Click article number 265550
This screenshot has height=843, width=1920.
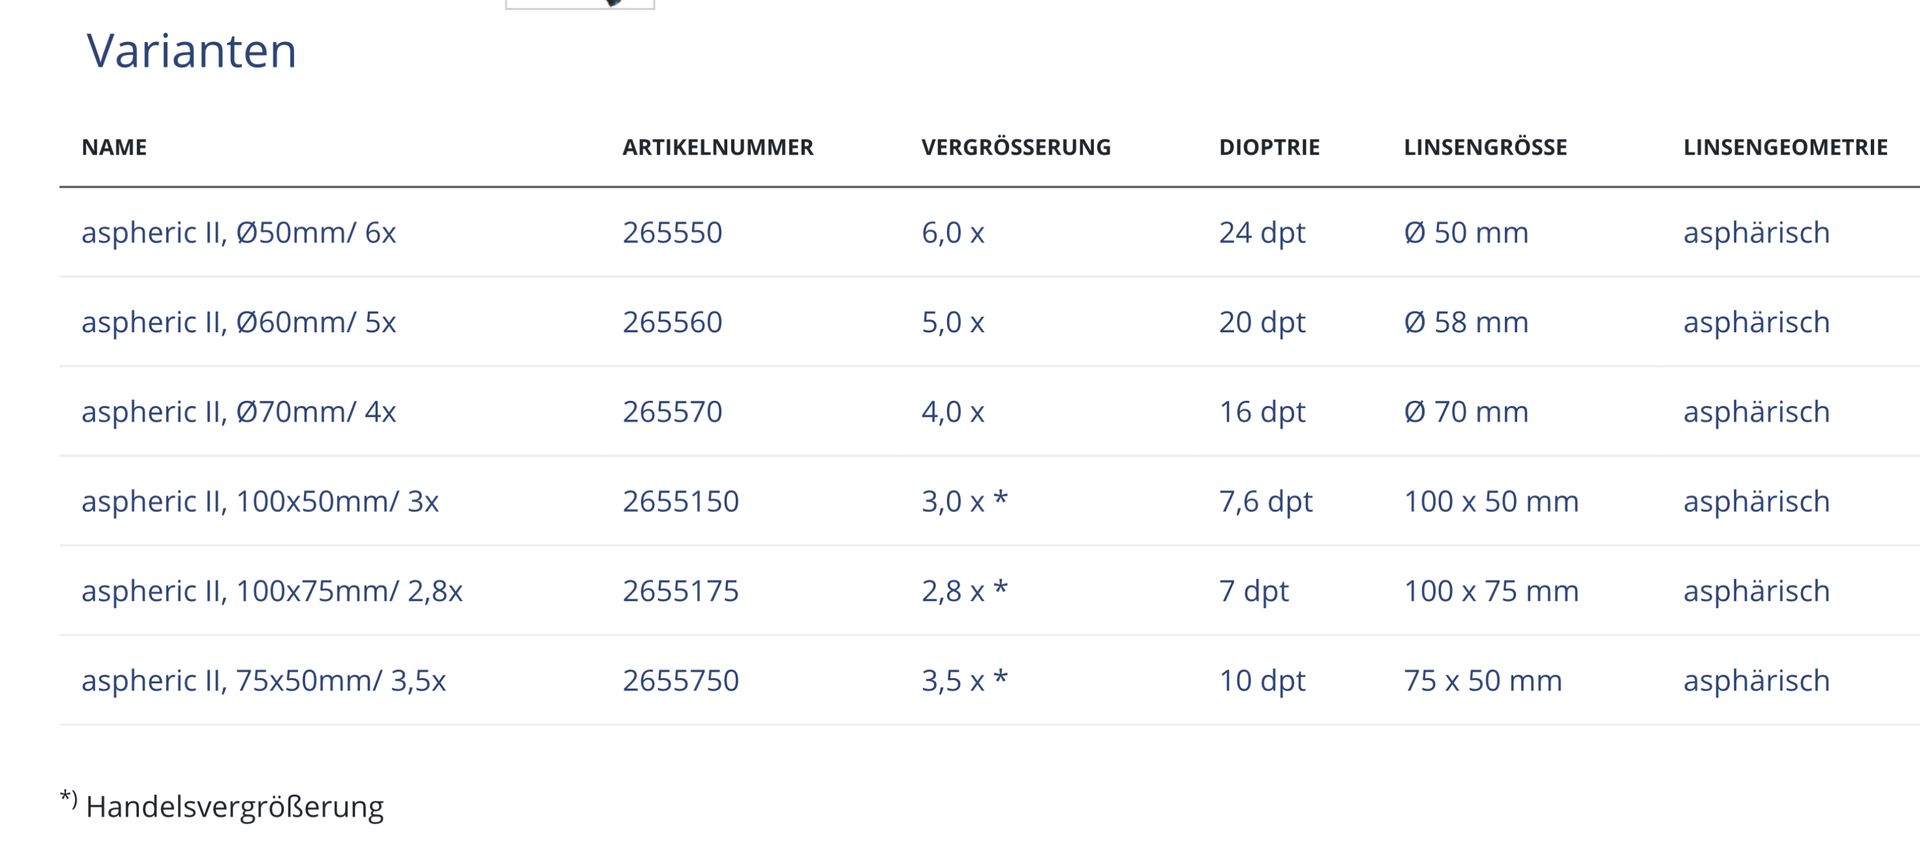[x=672, y=232]
